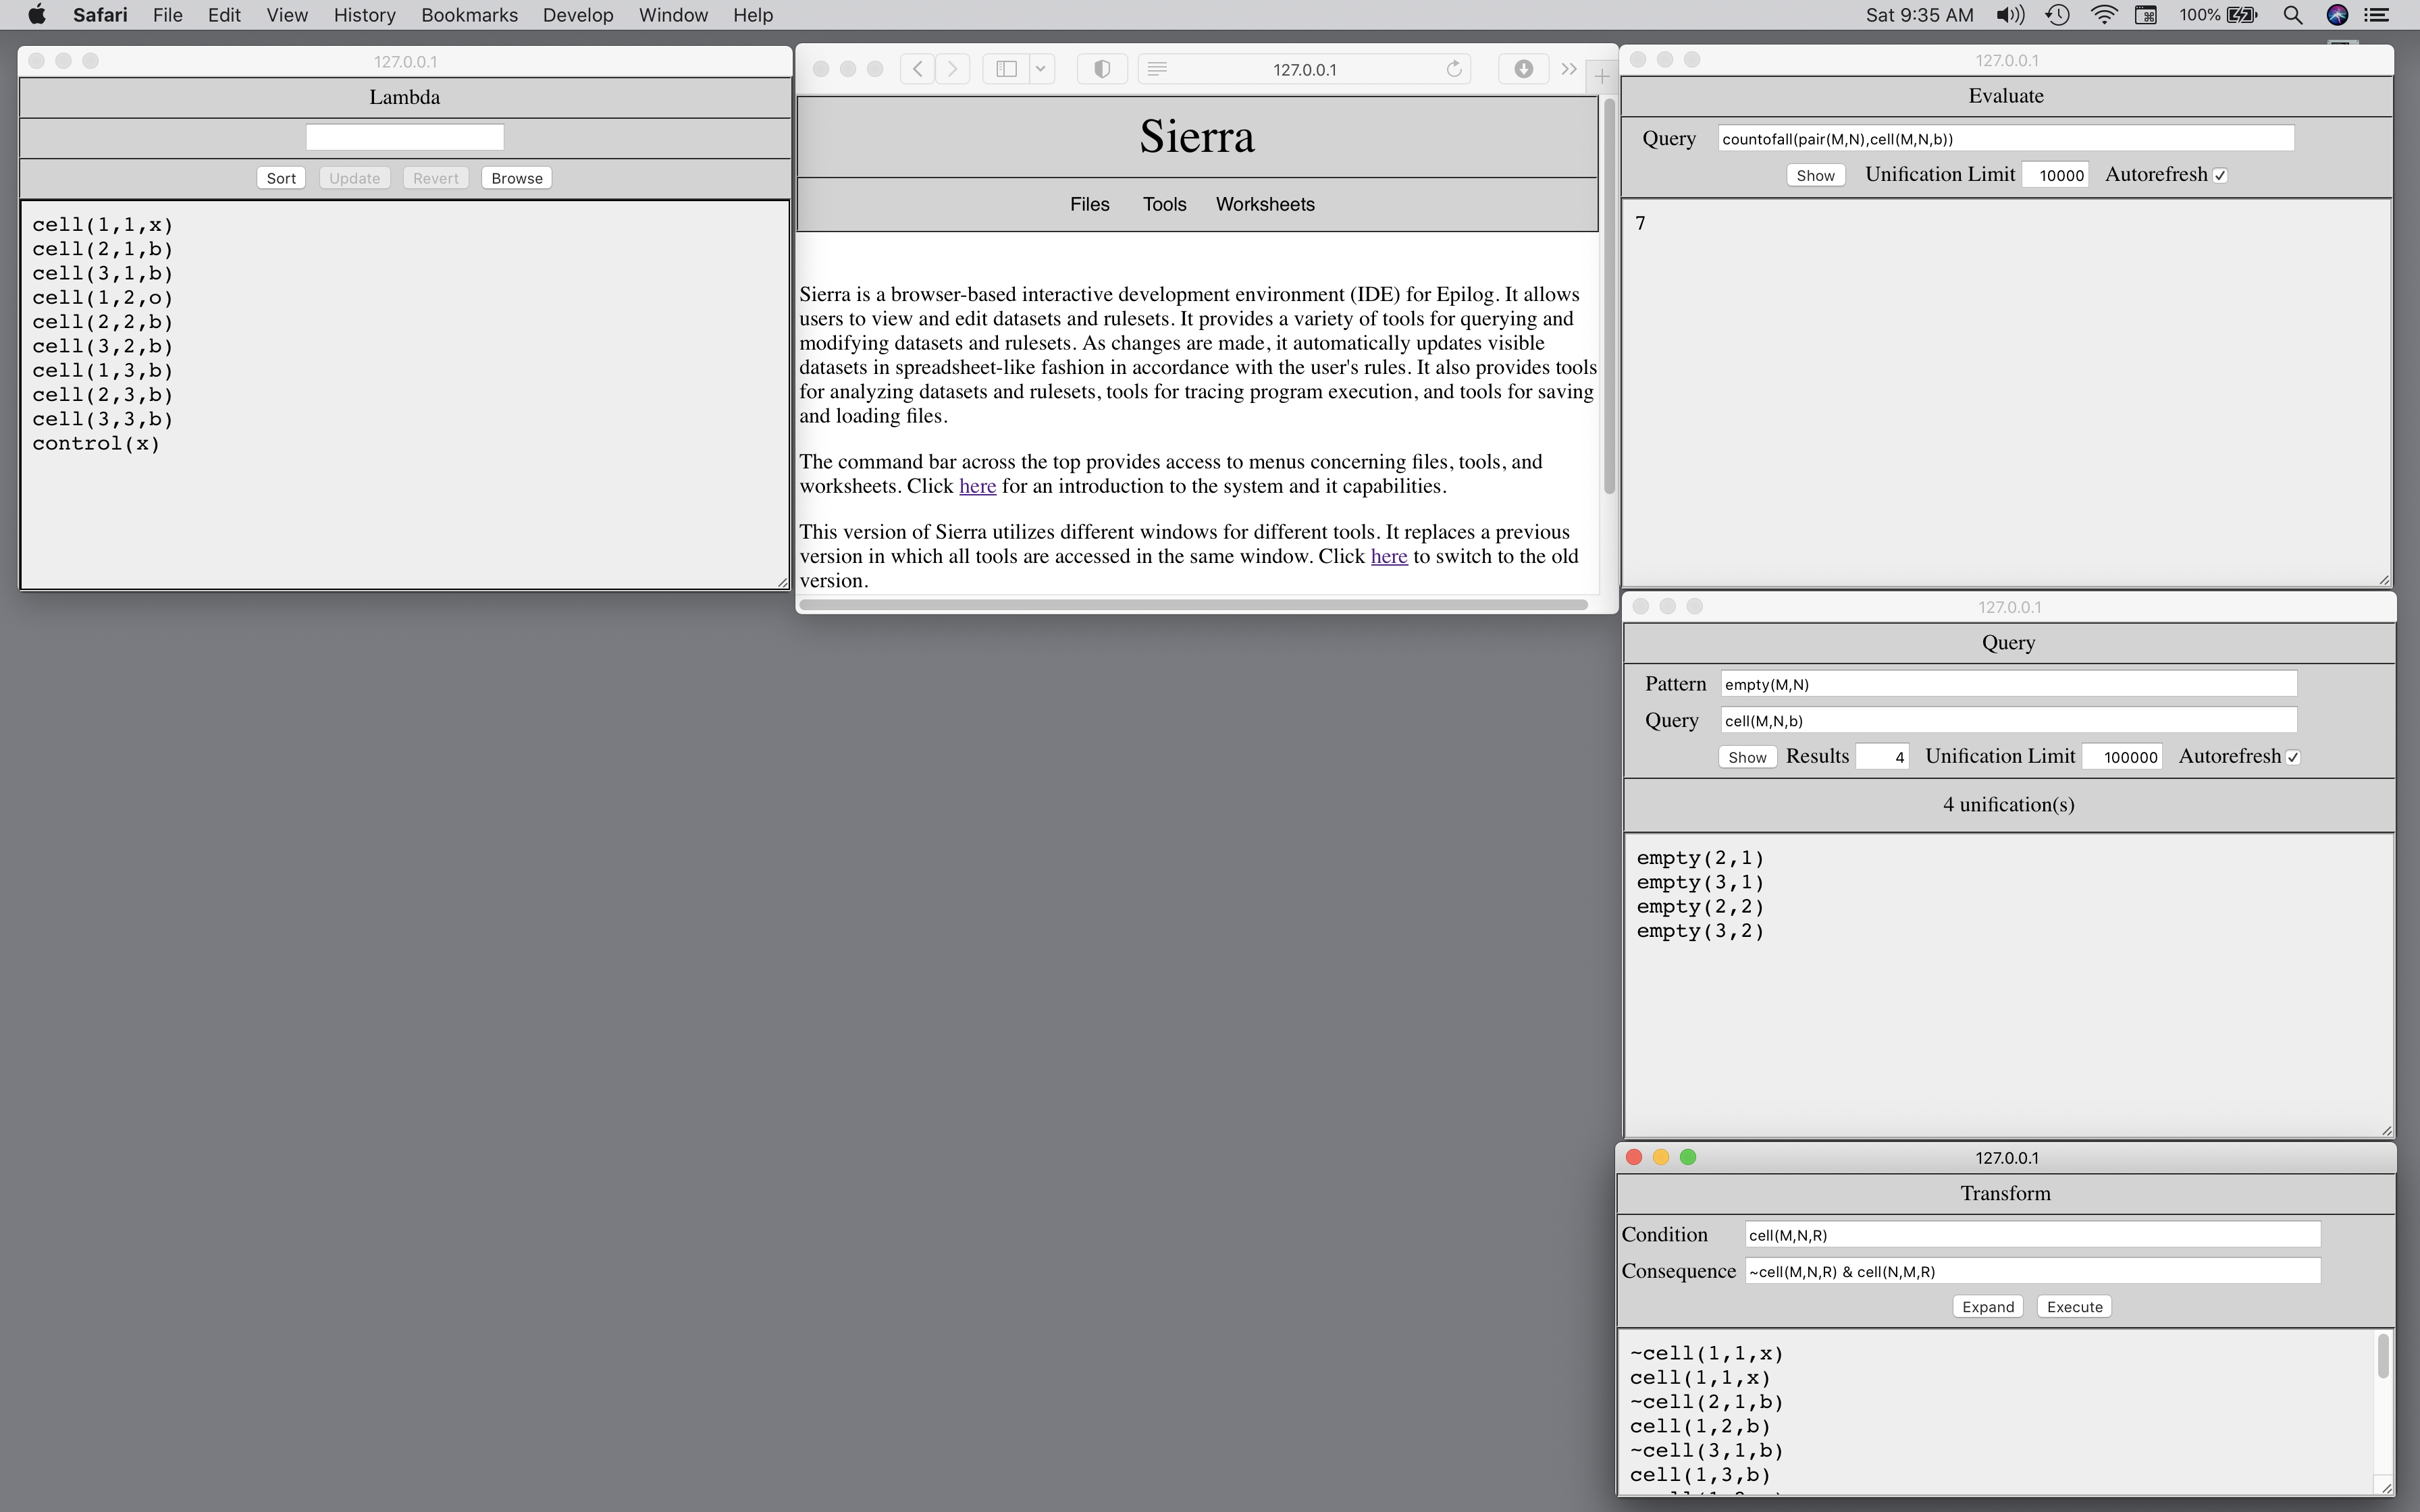
Task: Click the Safari back arrow button
Action: point(917,69)
